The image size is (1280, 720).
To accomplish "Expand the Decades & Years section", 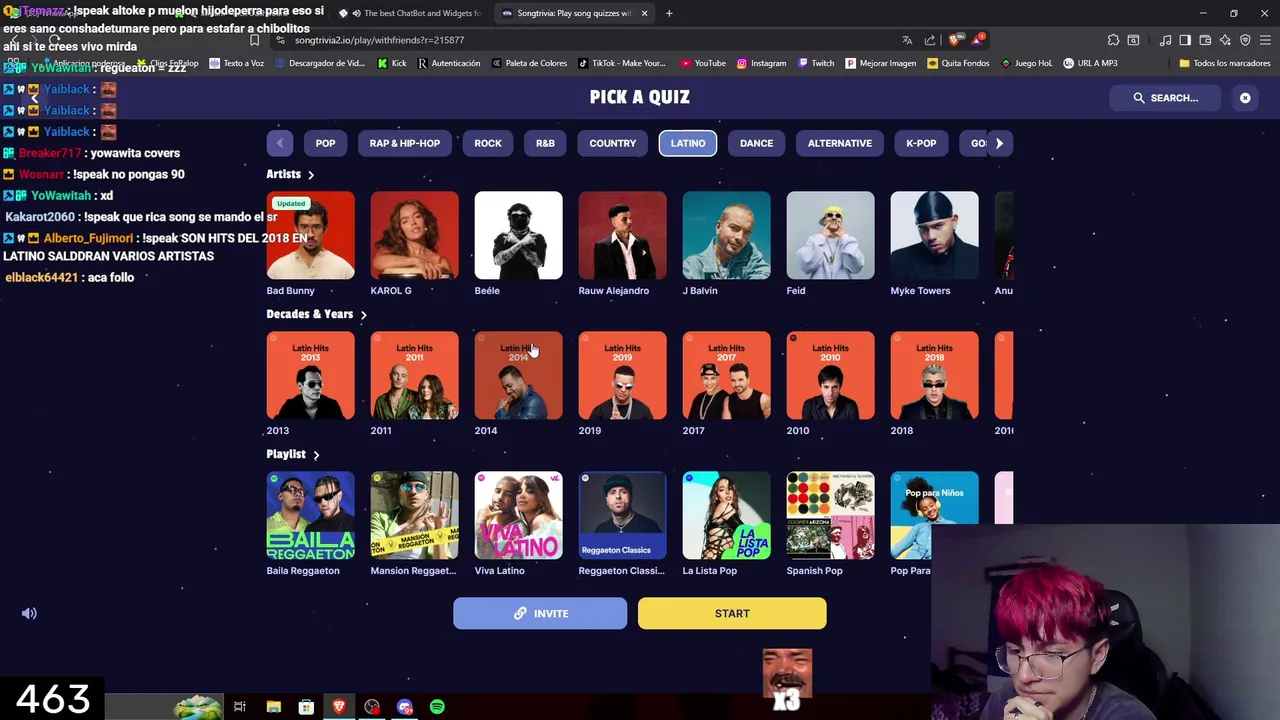I will pyautogui.click(x=316, y=314).
